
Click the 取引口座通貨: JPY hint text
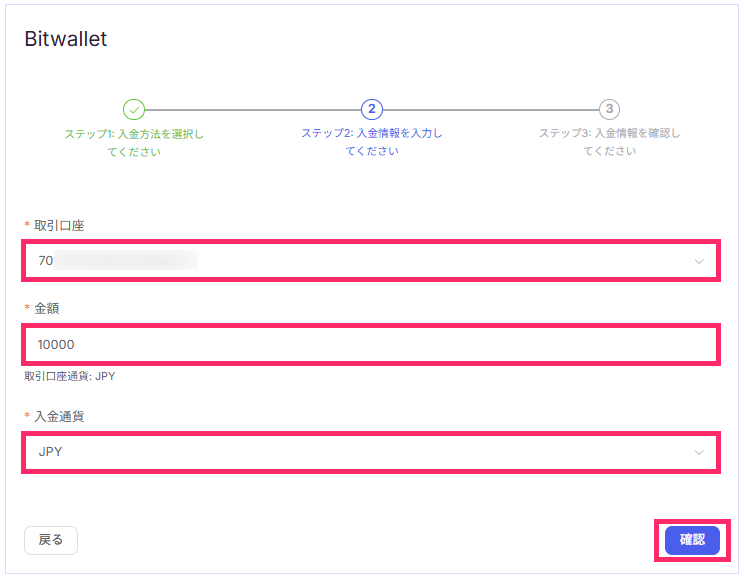click(x=70, y=376)
